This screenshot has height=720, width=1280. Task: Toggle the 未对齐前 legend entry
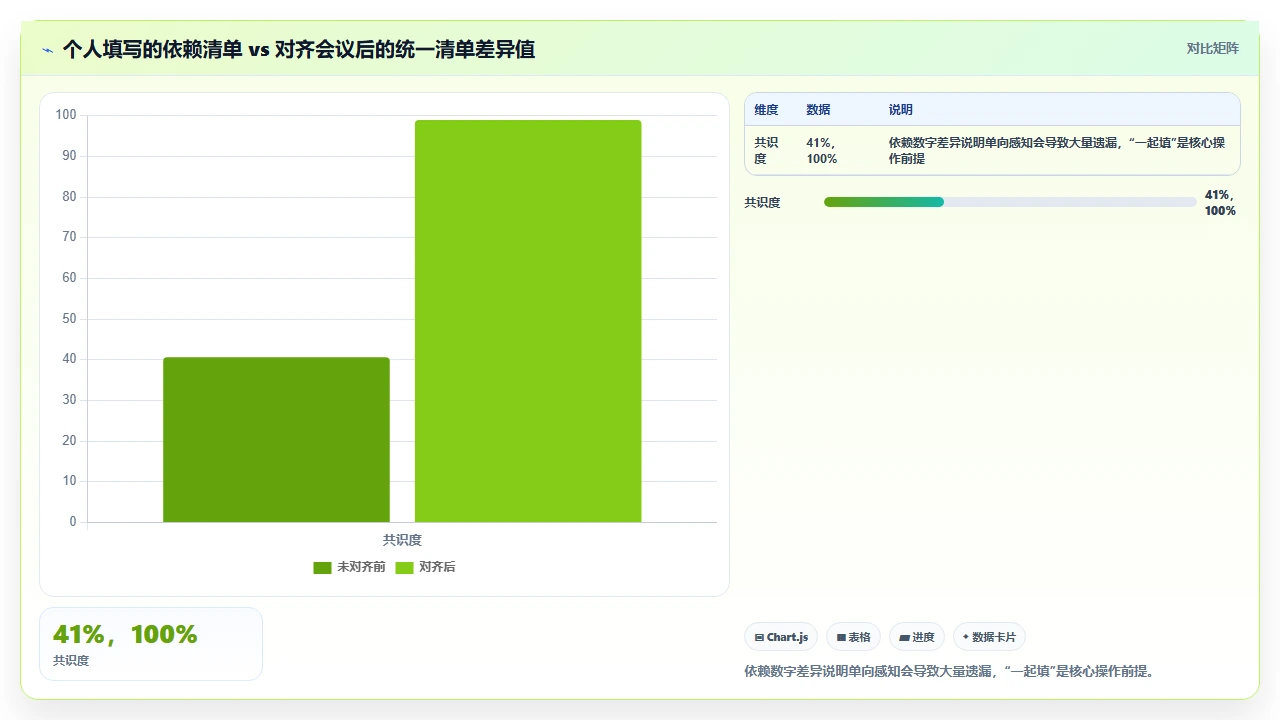coord(349,567)
